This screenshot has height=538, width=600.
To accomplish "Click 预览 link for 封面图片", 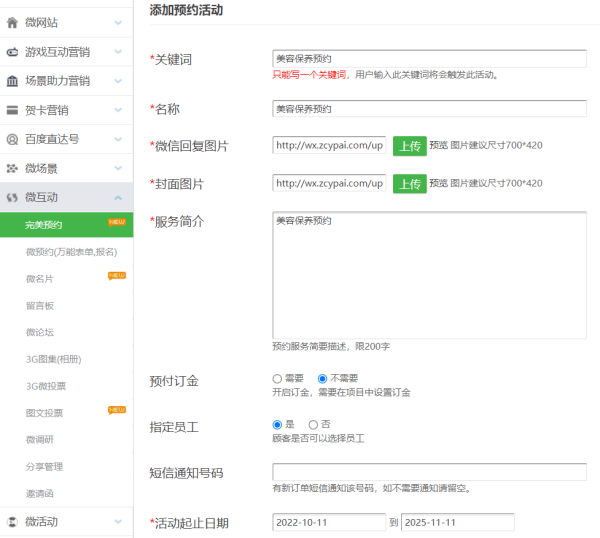I will (439, 183).
